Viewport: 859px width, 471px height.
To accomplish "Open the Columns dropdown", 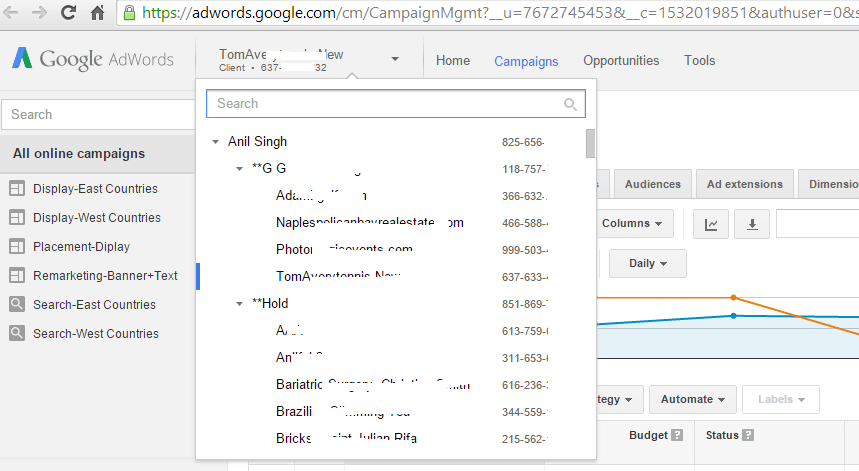I will click(x=632, y=223).
